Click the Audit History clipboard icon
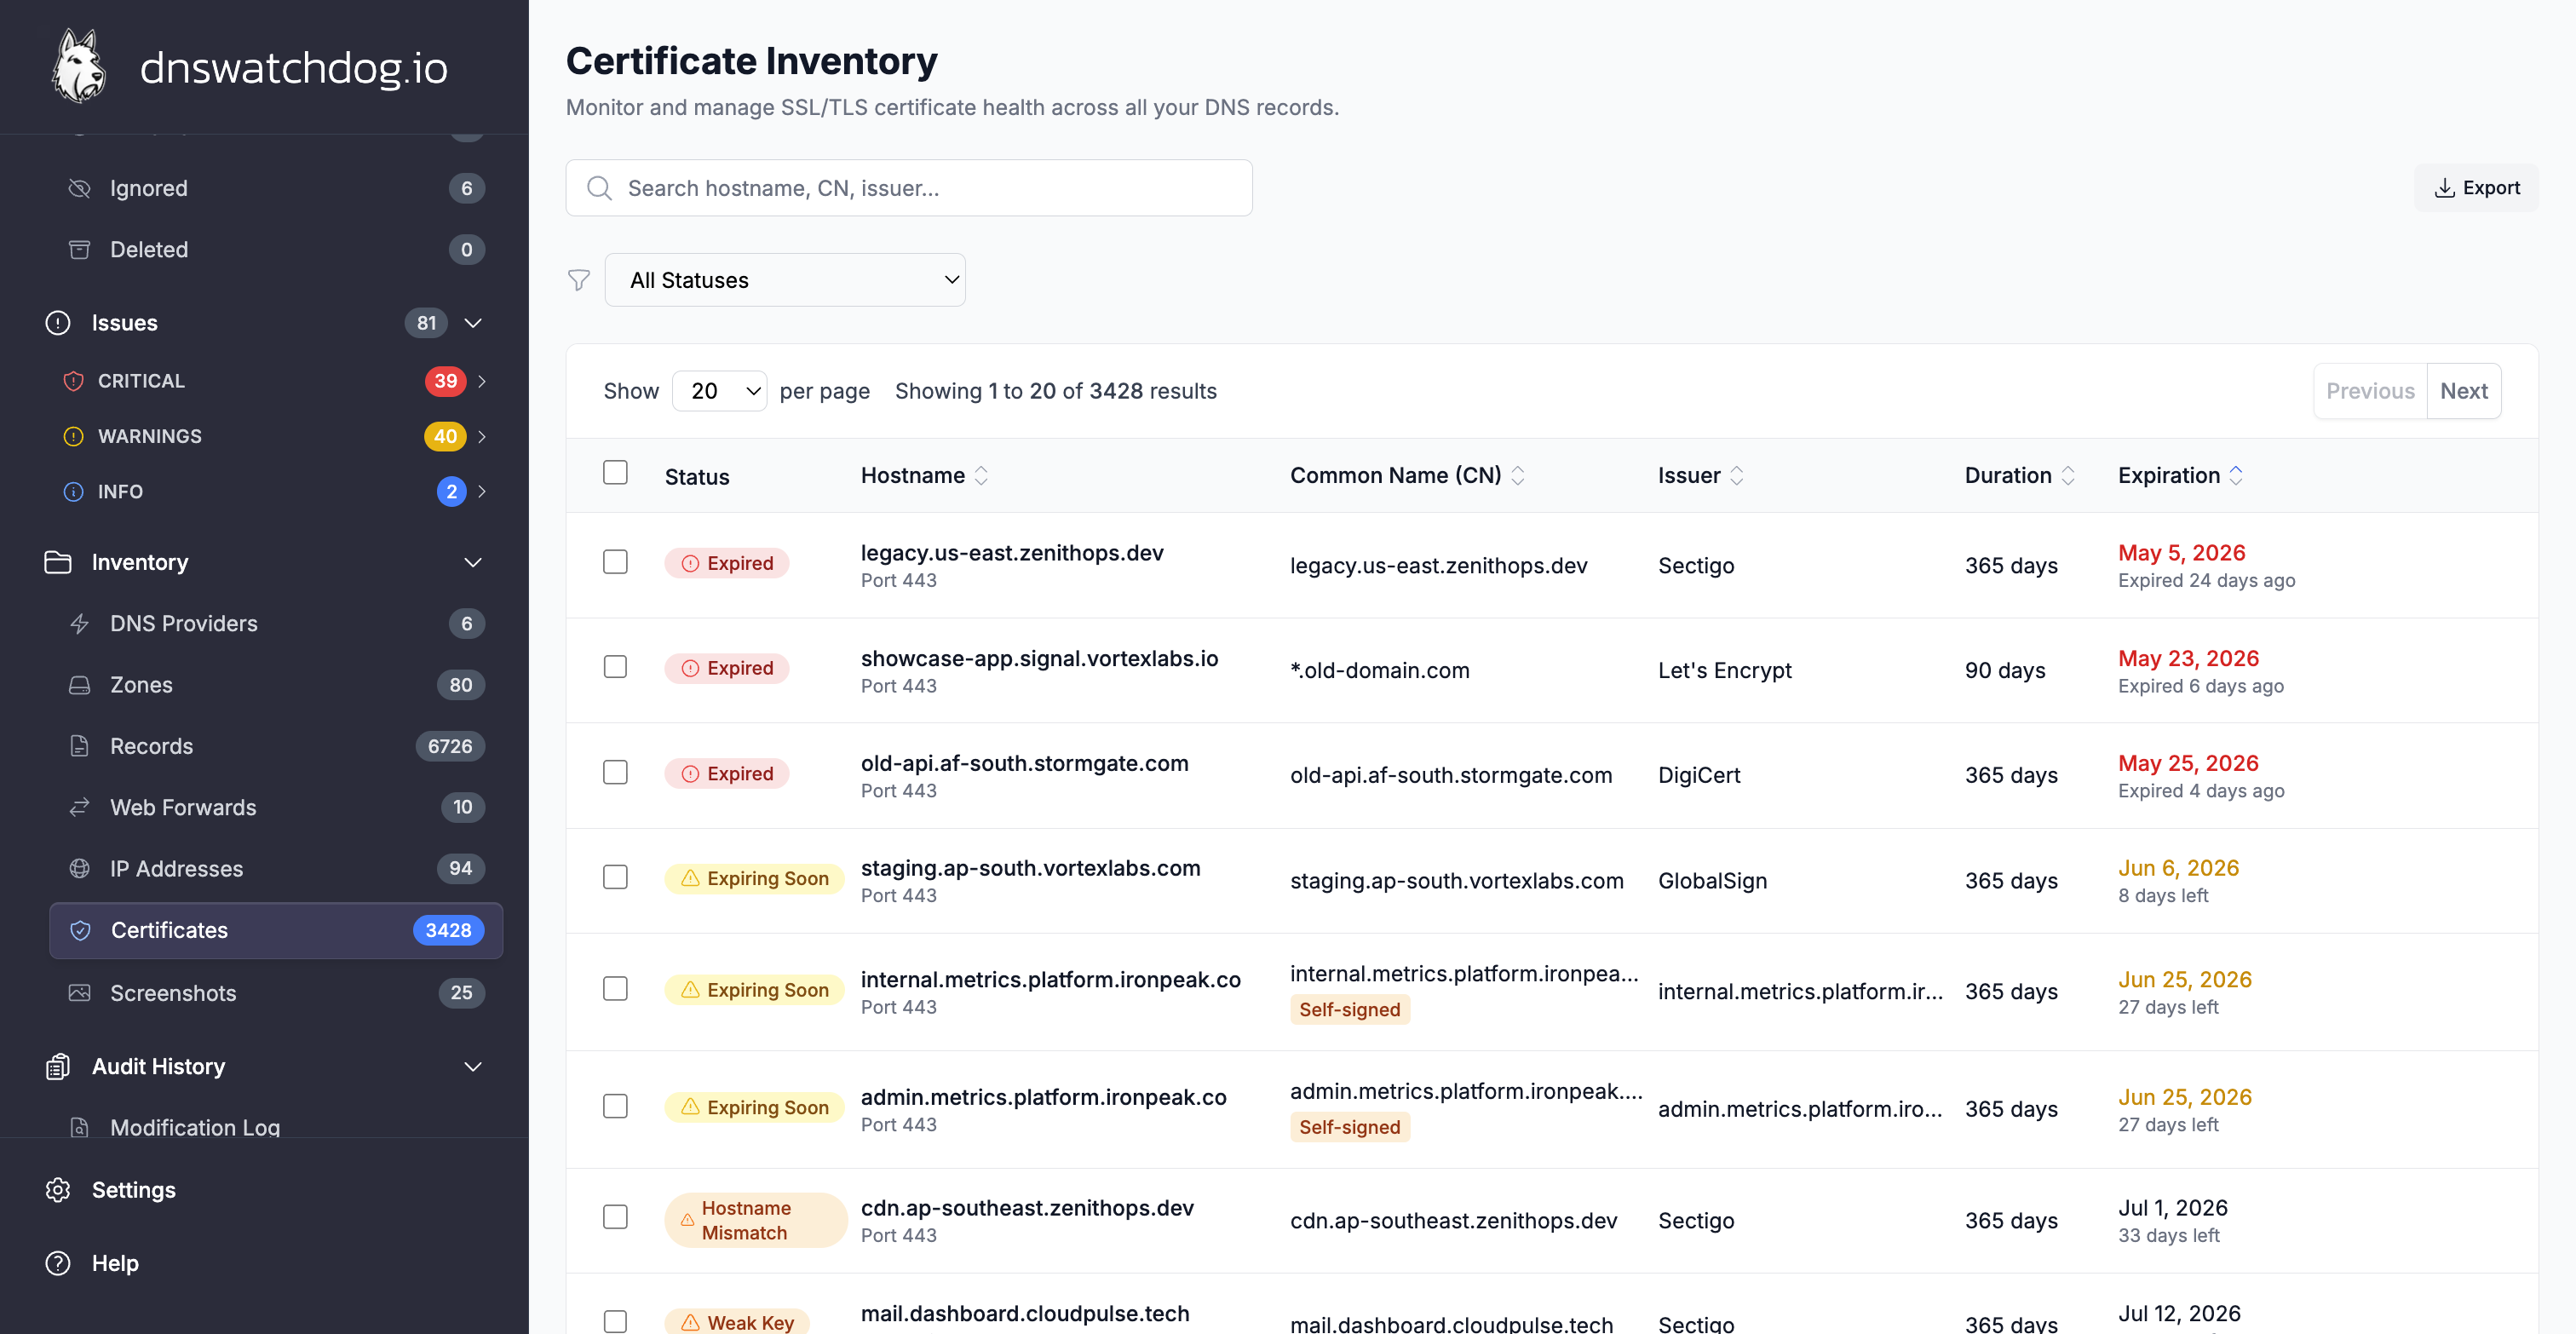This screenshot has width=2576, height=1334. point(58,1066)
